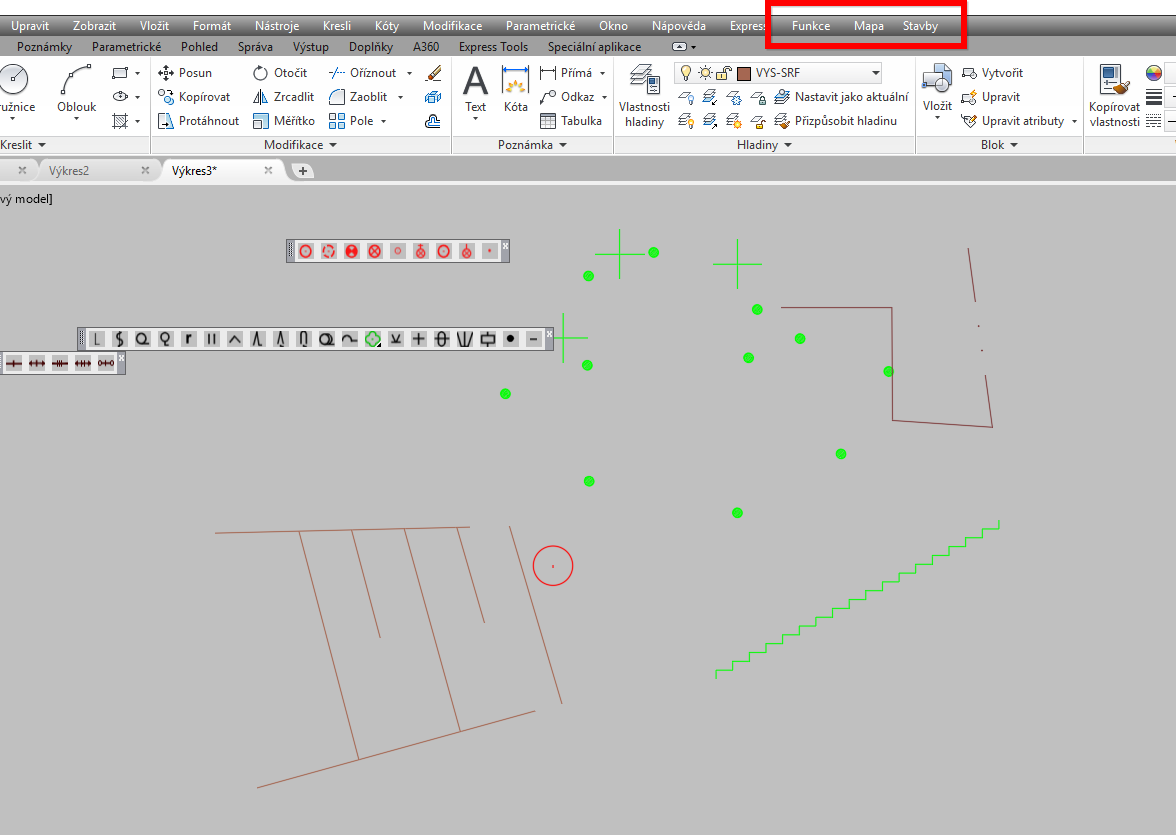Open the Funkce menu

coord(810,26)
